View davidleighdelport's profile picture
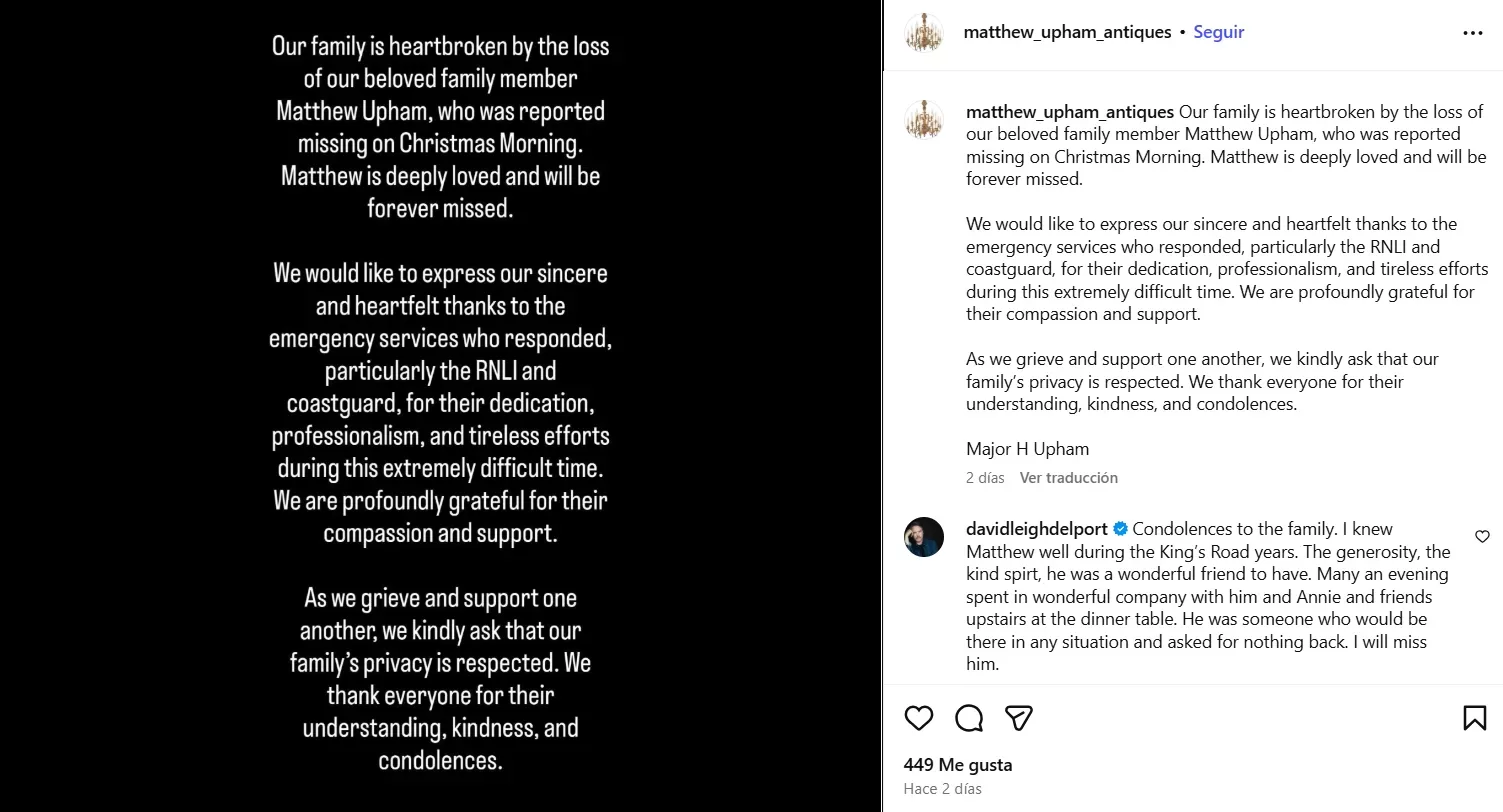This screenshot has width=1503, height=812. tap(924, 537)
